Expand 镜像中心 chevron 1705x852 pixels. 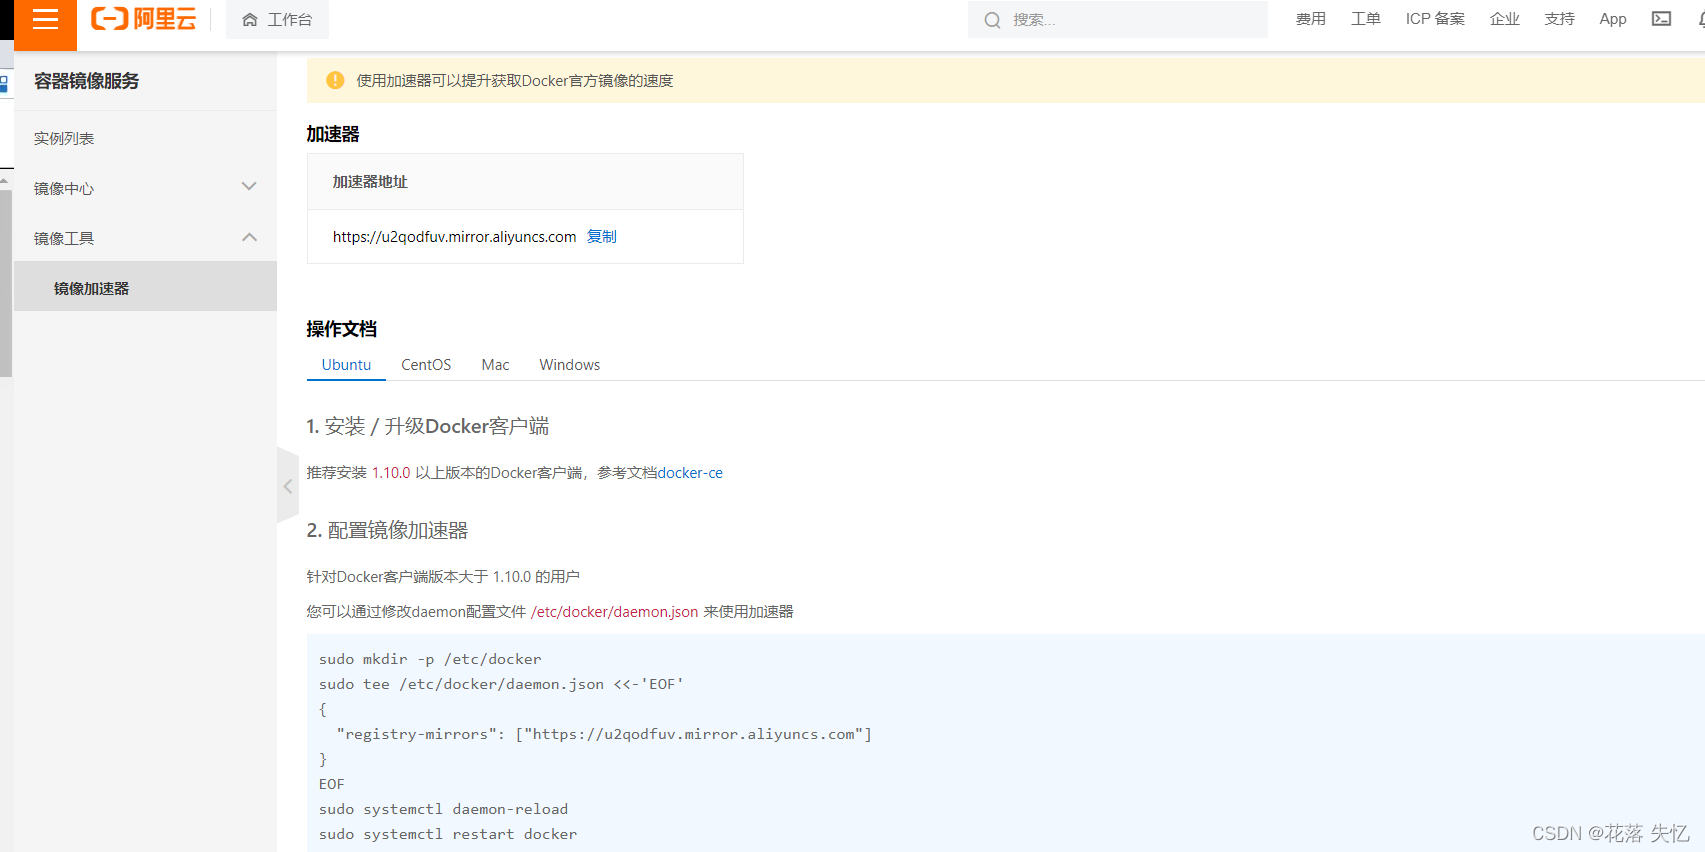(249, 187)
